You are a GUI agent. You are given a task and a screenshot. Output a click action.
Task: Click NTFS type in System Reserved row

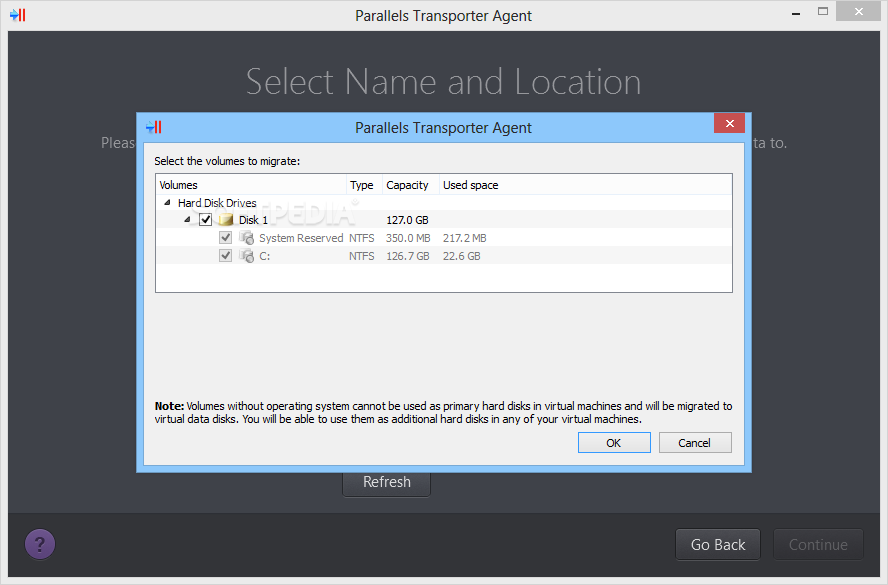(x=361, y=238)
